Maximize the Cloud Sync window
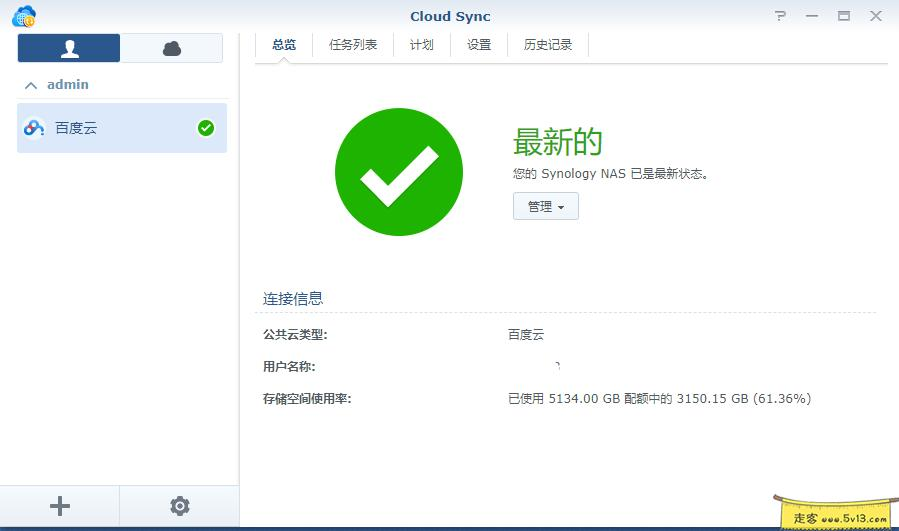 tap(844, 16)
